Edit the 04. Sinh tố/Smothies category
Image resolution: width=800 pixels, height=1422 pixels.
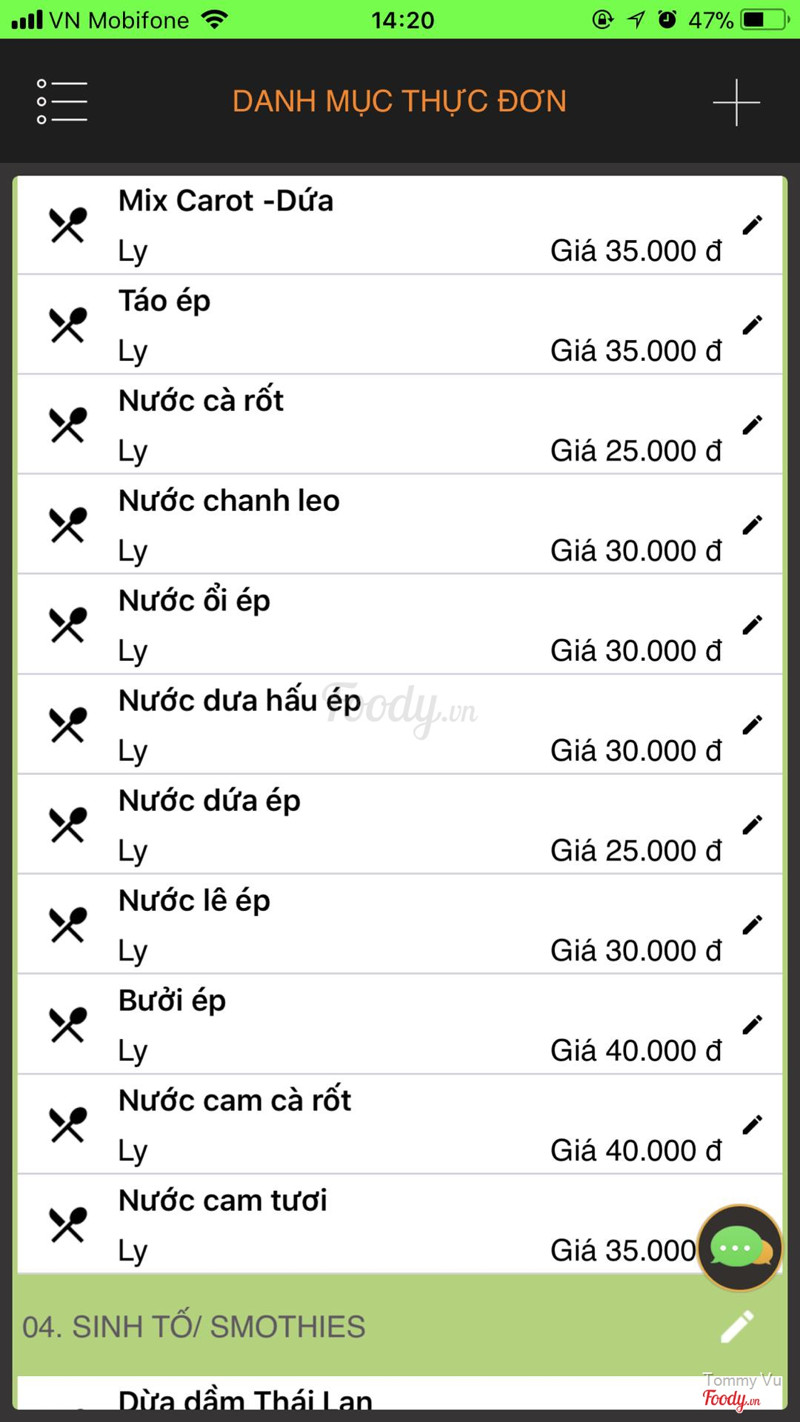[x=738, y=1327]
